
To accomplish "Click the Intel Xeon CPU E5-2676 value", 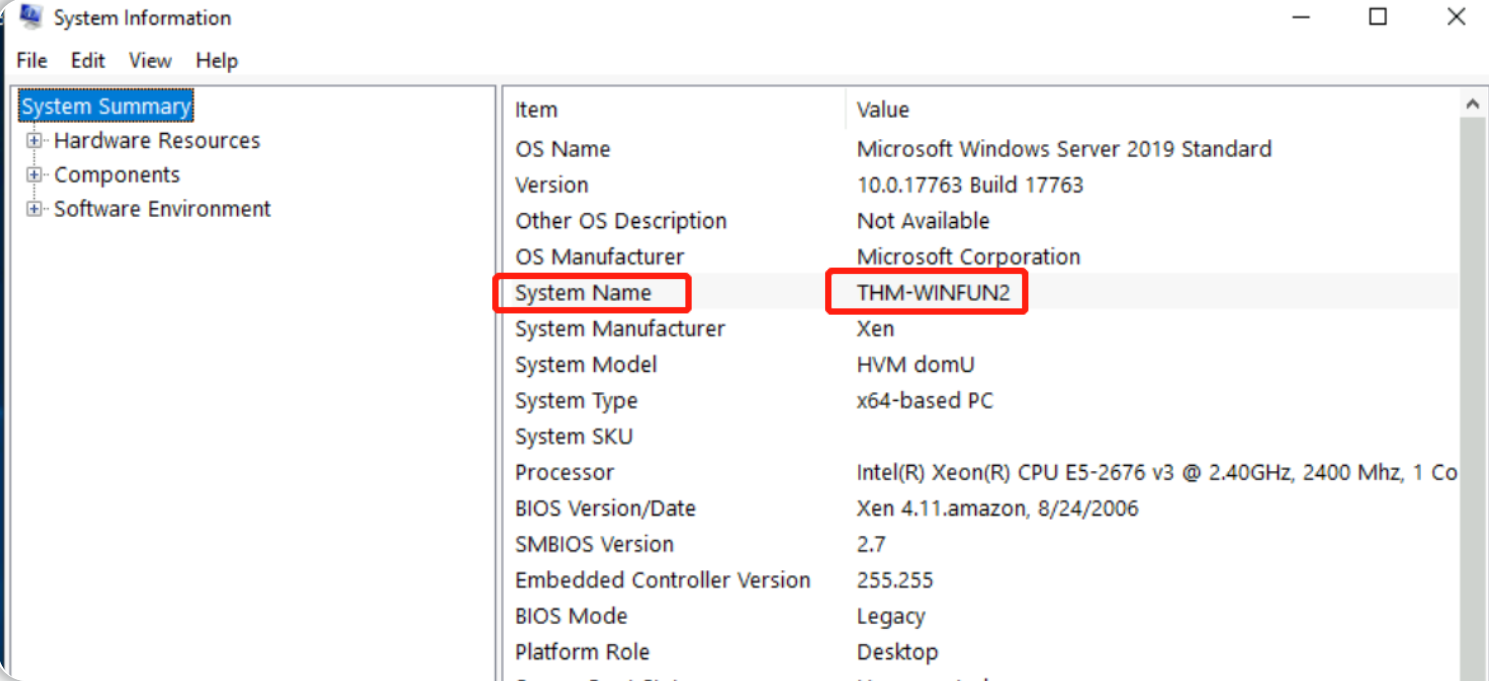I will coord(1157,473).
